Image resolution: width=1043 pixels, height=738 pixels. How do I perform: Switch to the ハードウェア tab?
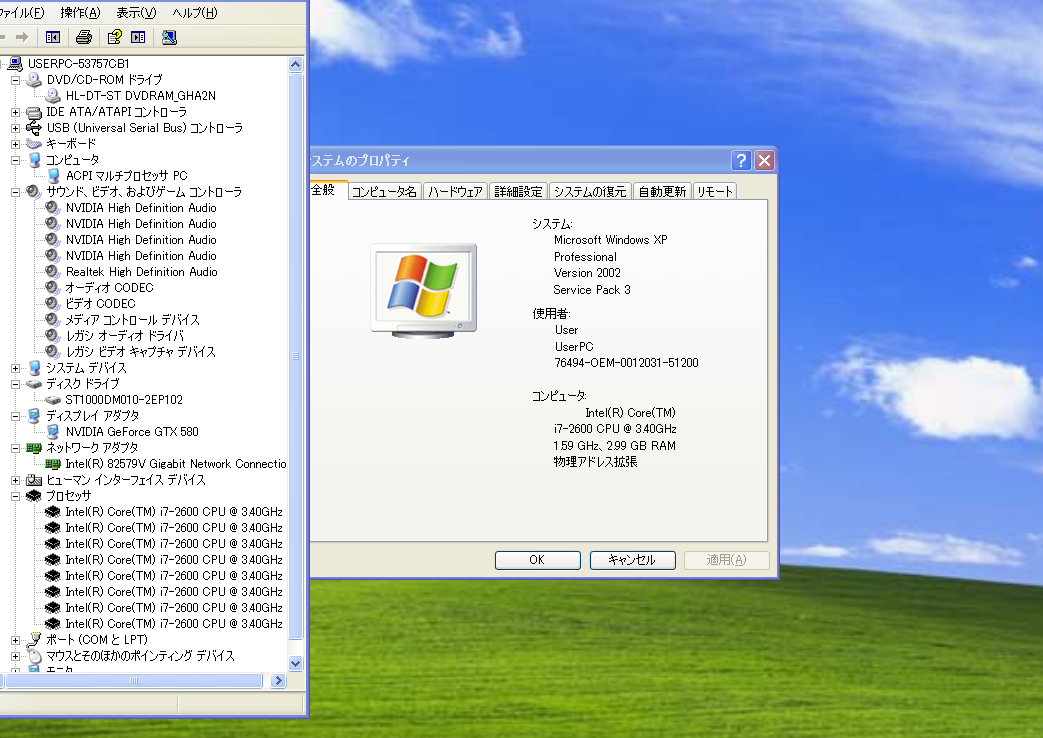[x=456, y=192]
